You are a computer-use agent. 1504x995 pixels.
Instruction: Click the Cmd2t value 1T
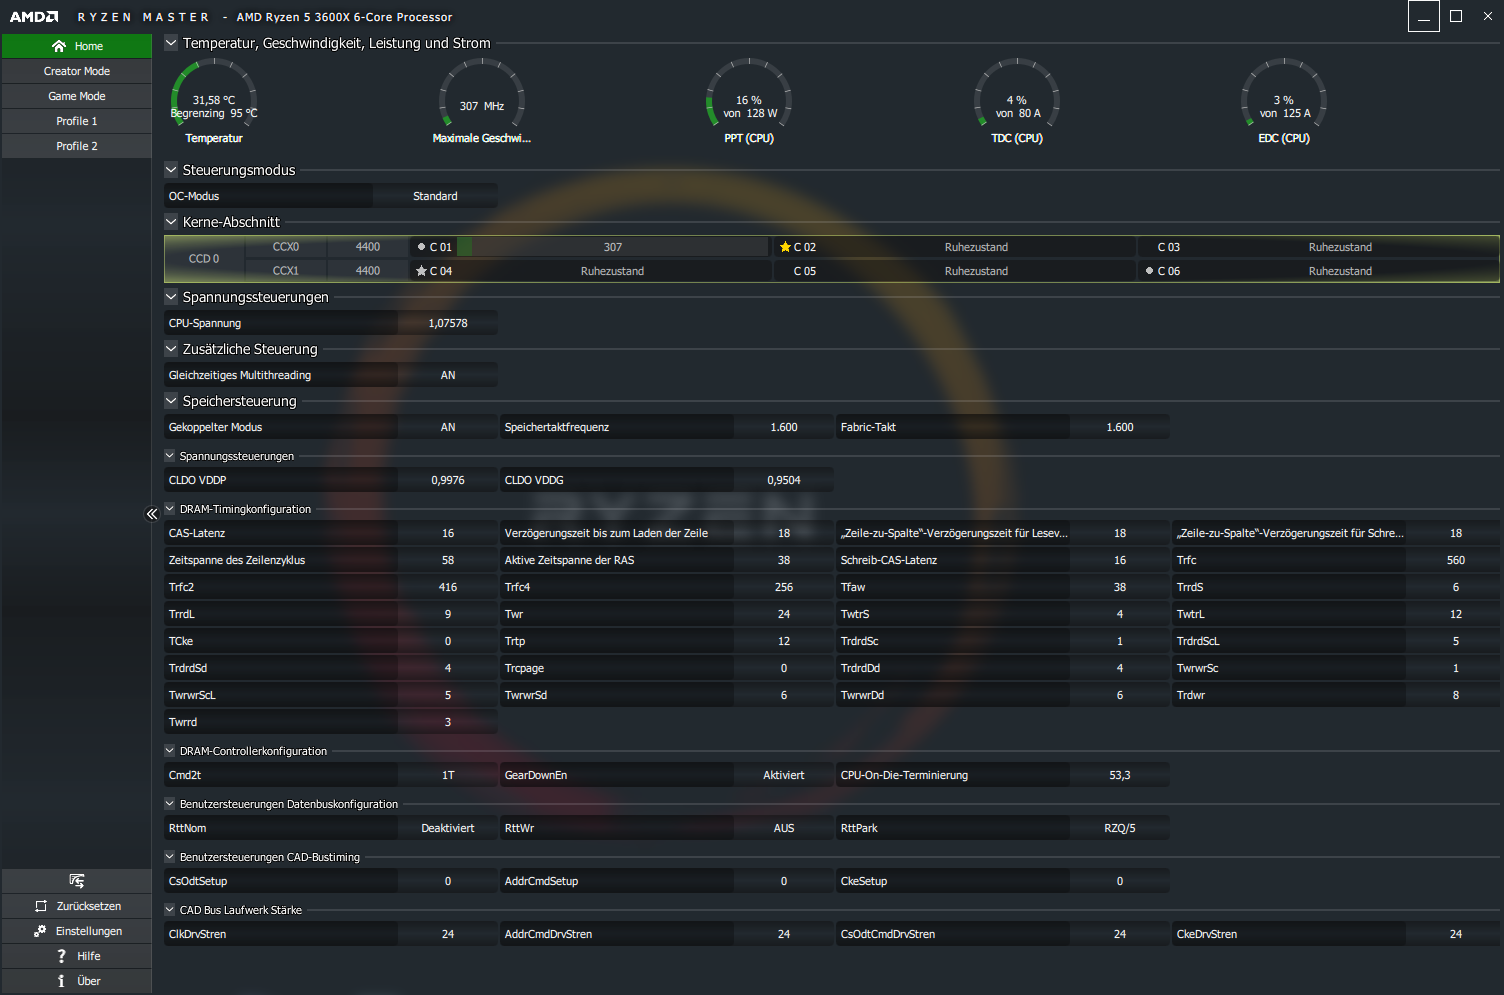tap(448, 775)
